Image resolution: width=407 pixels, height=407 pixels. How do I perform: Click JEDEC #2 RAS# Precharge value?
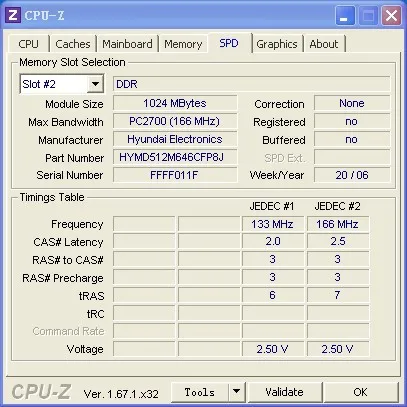(x=338, y=277)
